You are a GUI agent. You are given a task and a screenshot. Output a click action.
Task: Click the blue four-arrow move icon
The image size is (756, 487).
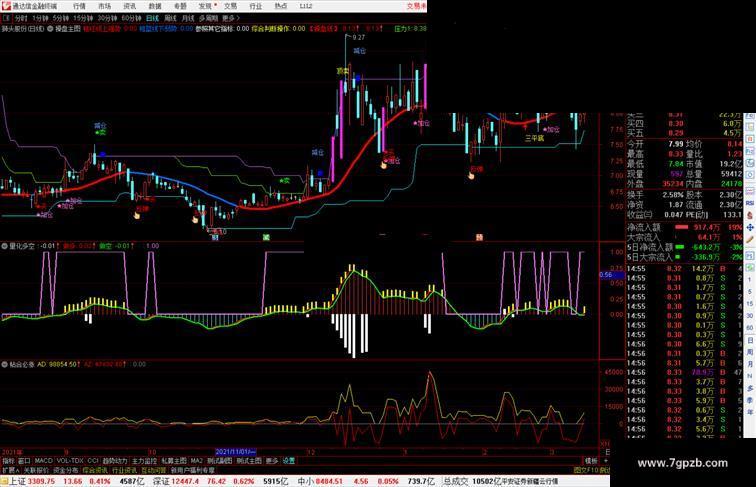[x=750, y=227]
